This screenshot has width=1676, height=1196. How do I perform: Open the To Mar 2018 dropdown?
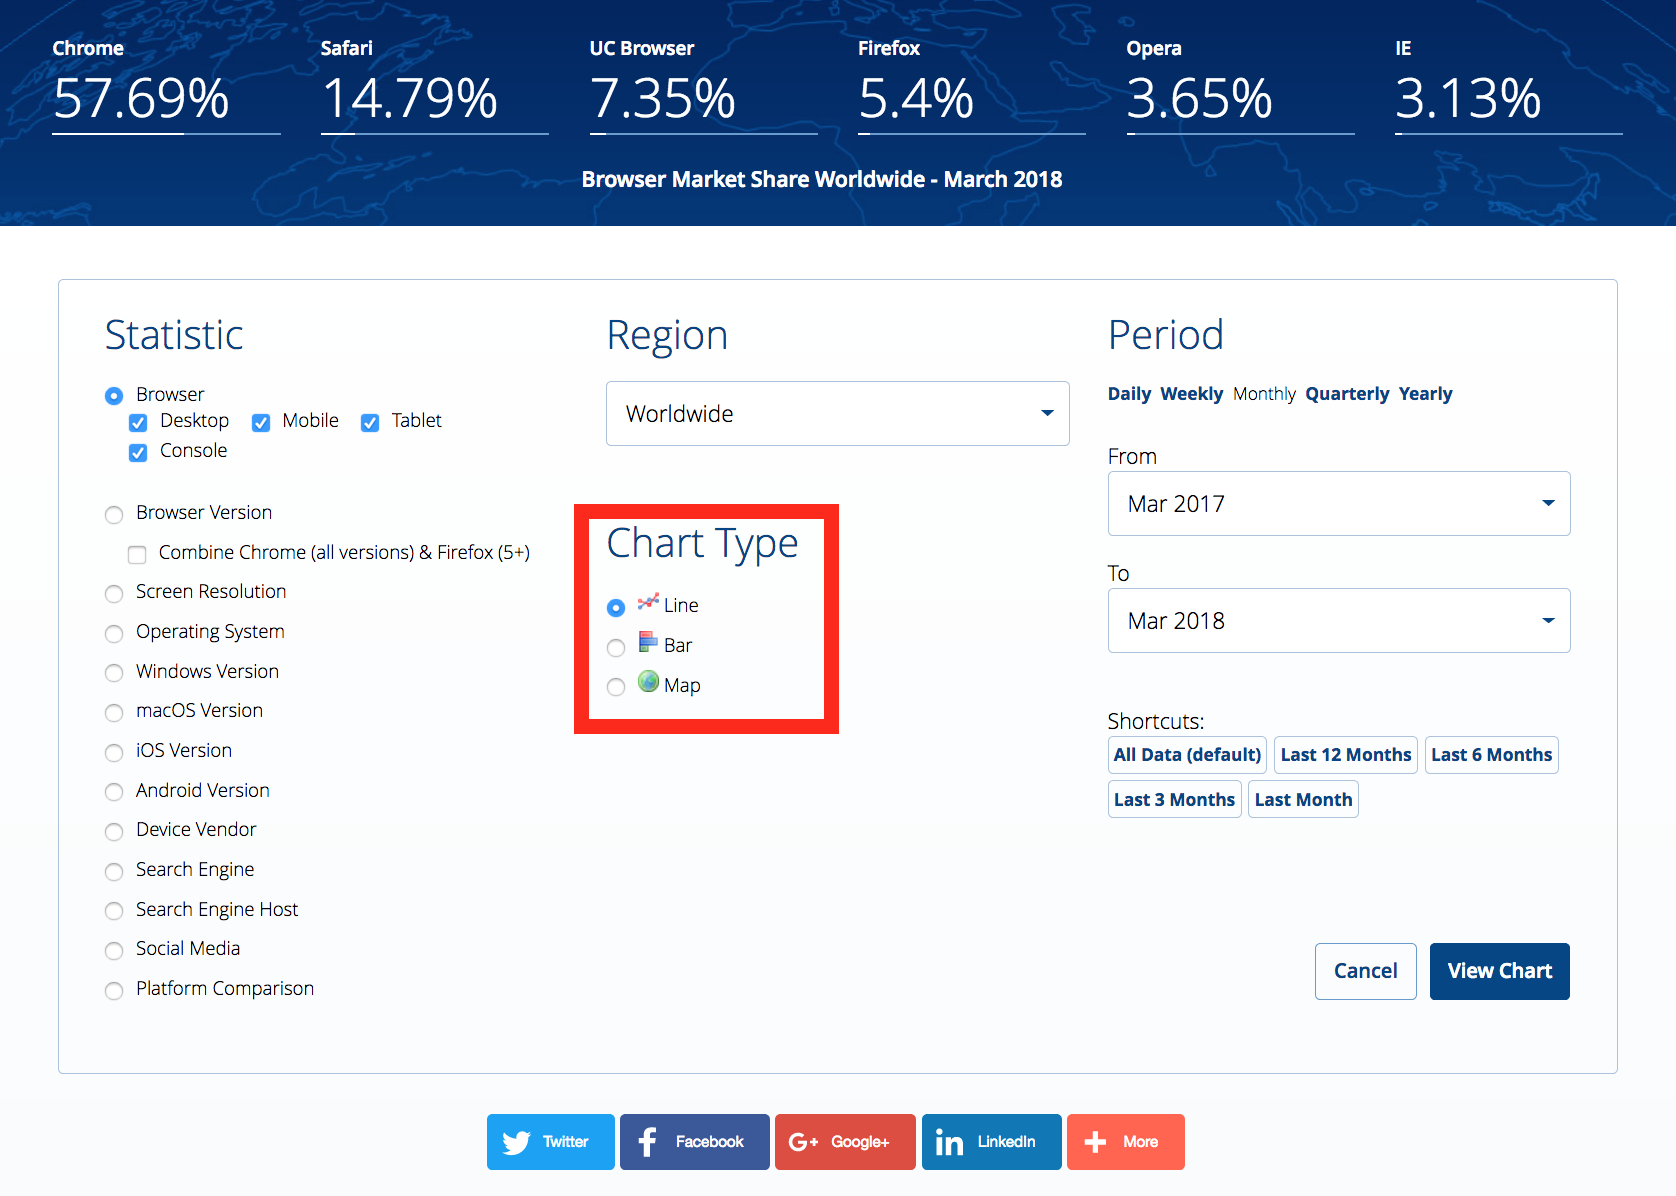(1339, 620)
